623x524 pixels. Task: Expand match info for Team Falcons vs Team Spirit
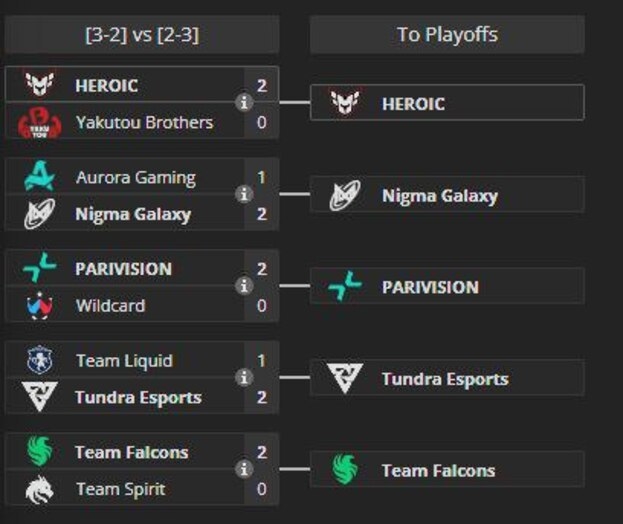243,470
